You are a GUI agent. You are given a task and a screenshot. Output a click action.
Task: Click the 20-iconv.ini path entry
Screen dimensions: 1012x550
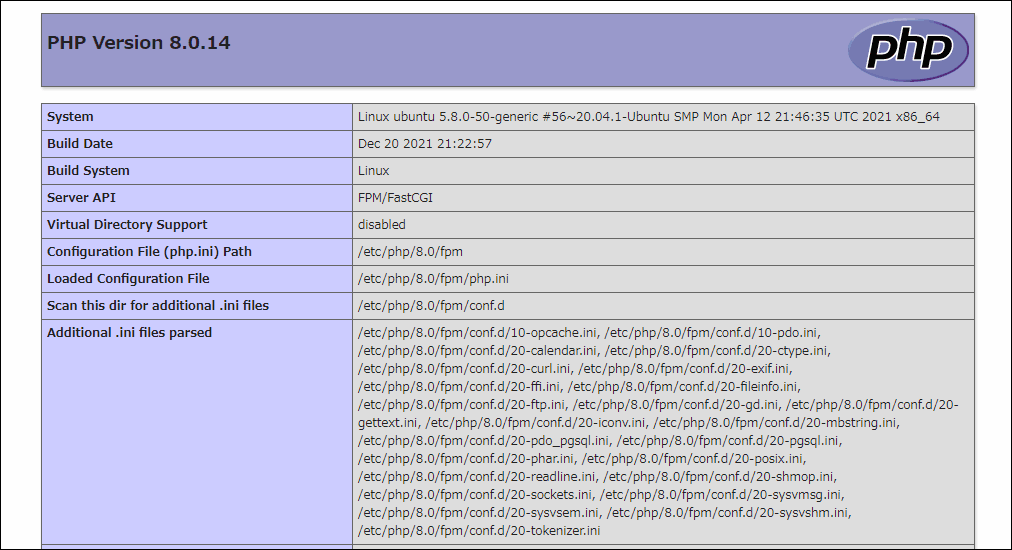[537, 423]
